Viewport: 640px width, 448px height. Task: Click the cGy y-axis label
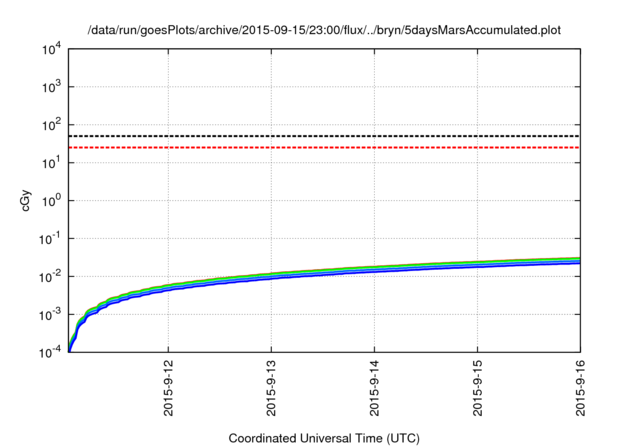(26, 200)
